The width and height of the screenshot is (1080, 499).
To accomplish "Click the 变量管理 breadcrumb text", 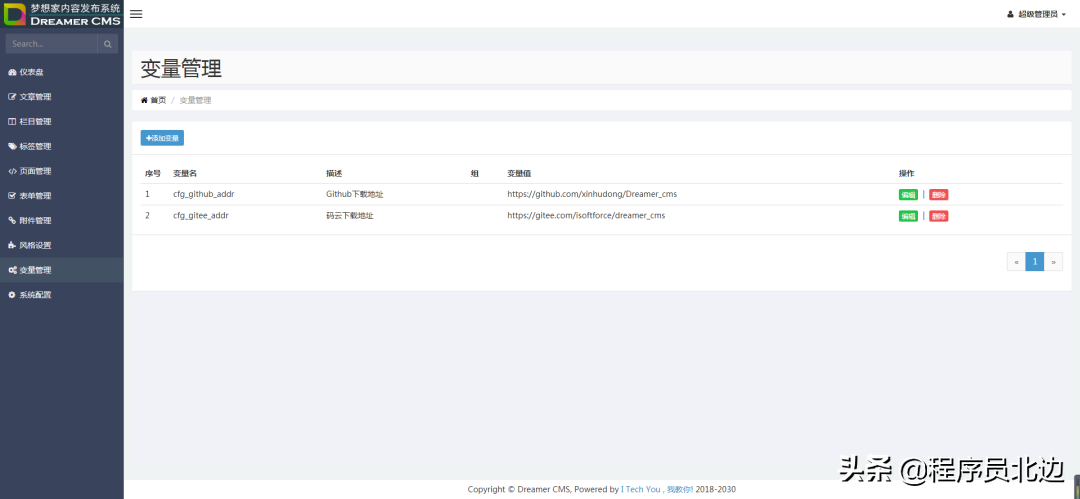I will tap(195, 100).
